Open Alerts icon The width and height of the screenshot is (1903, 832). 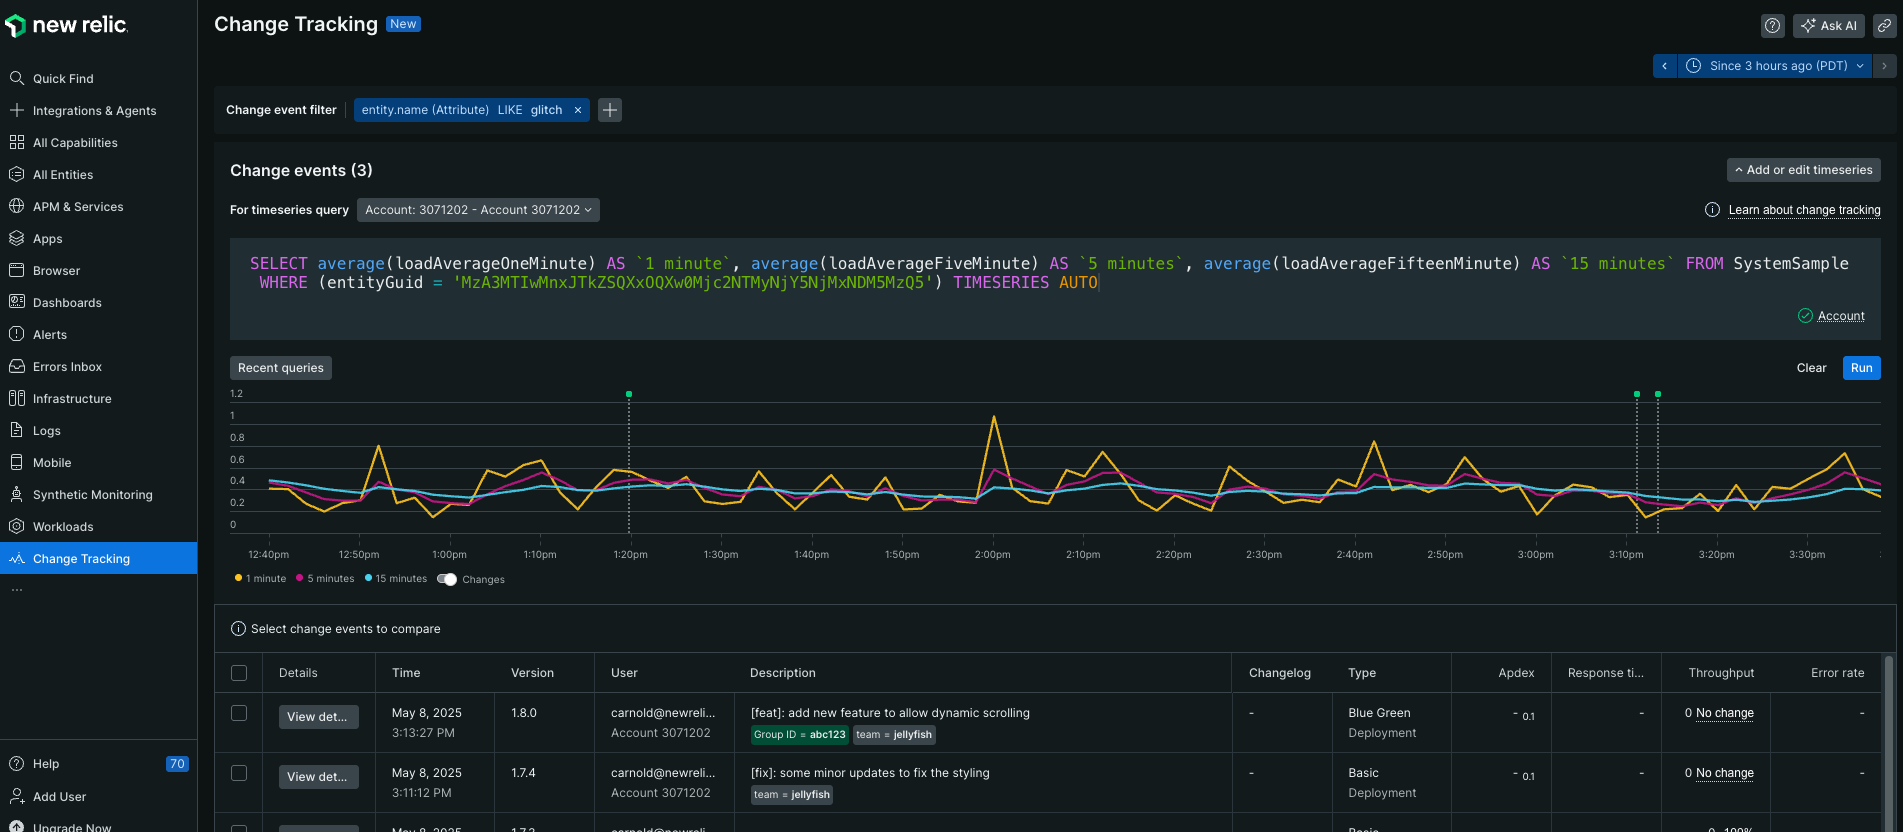pyautogui.click(x=17, y=334)
